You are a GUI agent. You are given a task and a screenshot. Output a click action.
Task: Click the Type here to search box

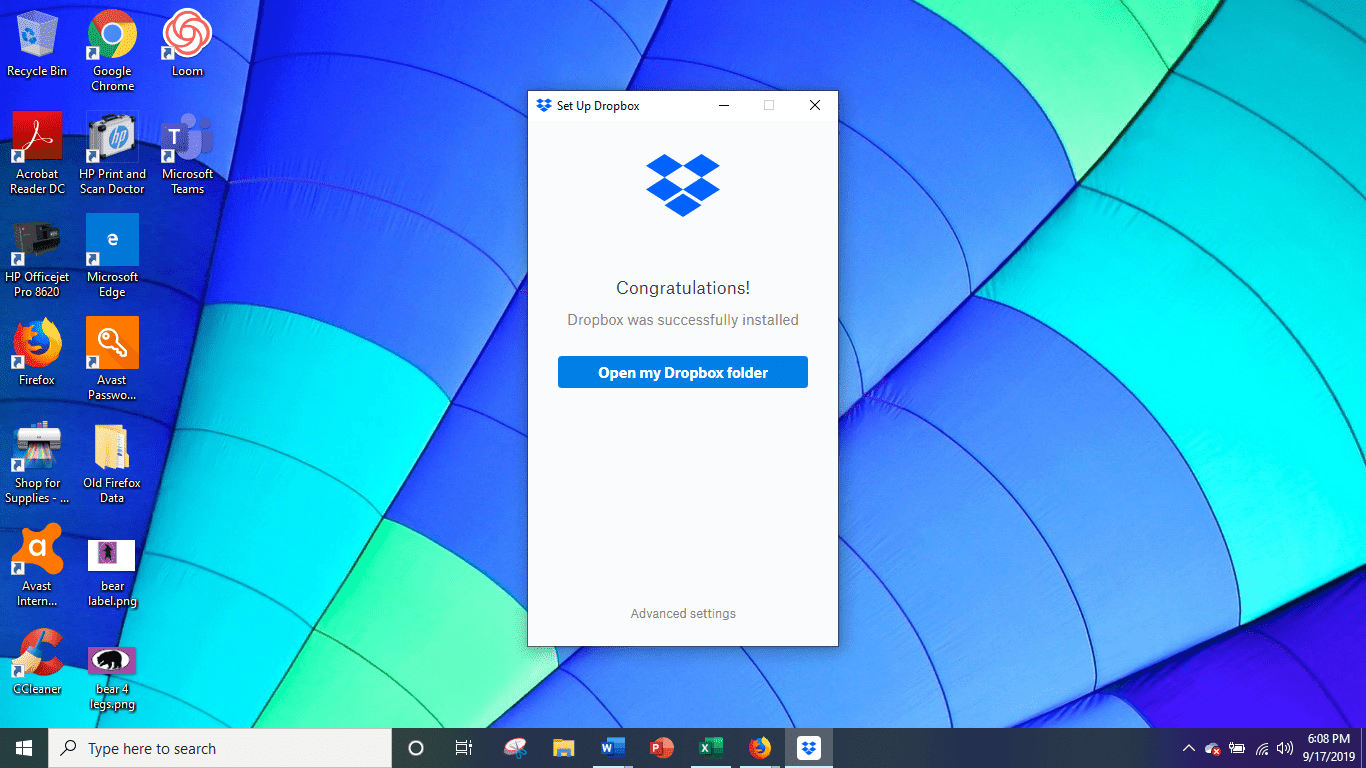point(220,748)
